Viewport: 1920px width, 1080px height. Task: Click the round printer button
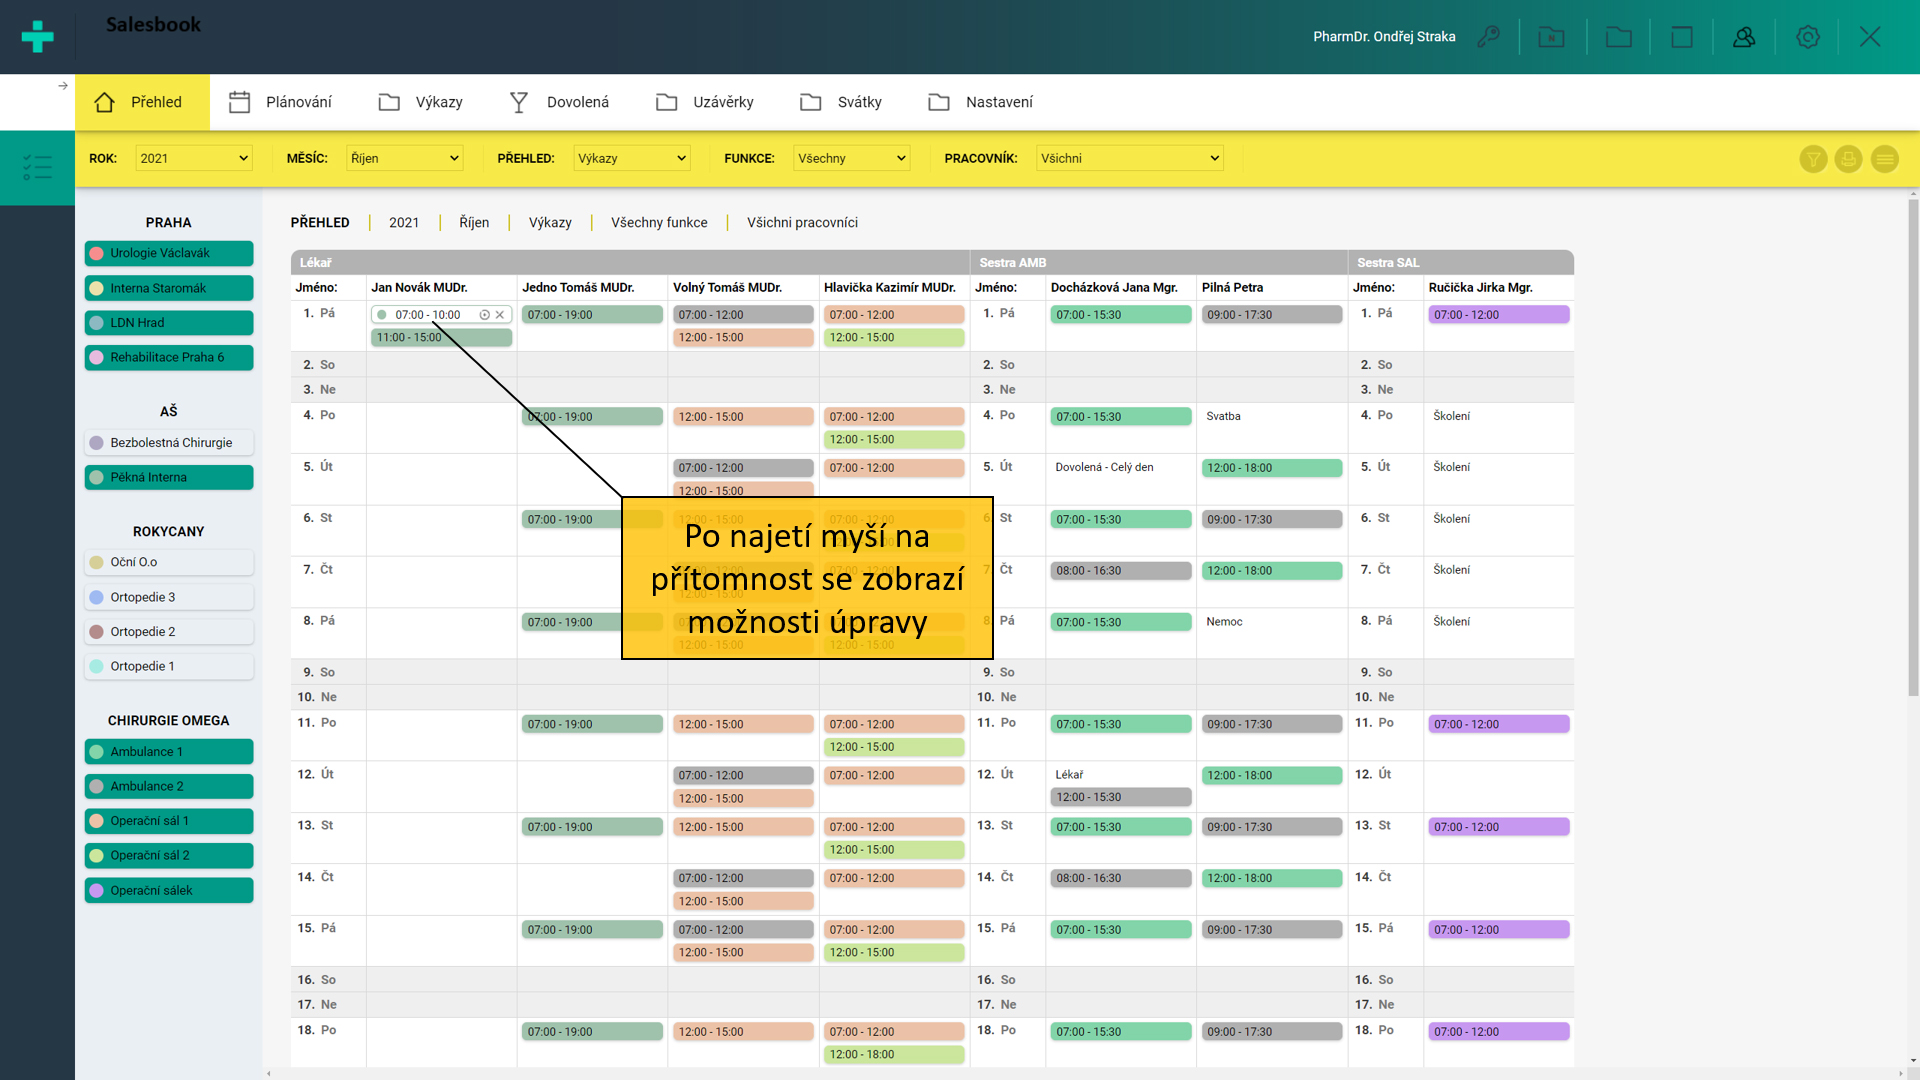[1848, 159]
